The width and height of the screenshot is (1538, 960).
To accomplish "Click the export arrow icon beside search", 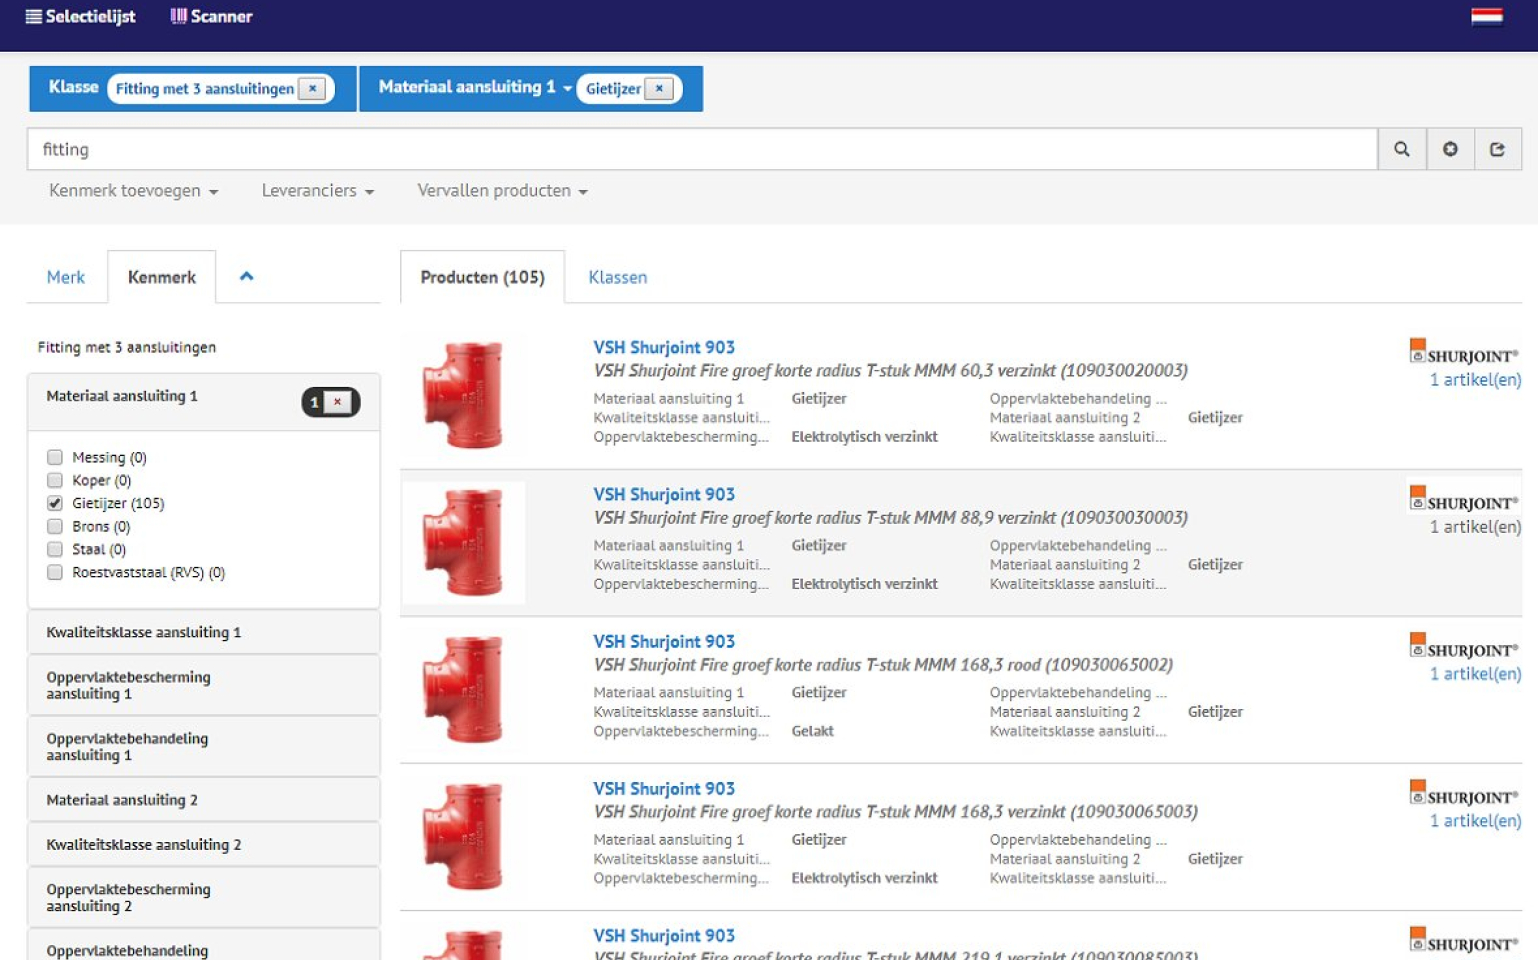I will [1497, 149].
